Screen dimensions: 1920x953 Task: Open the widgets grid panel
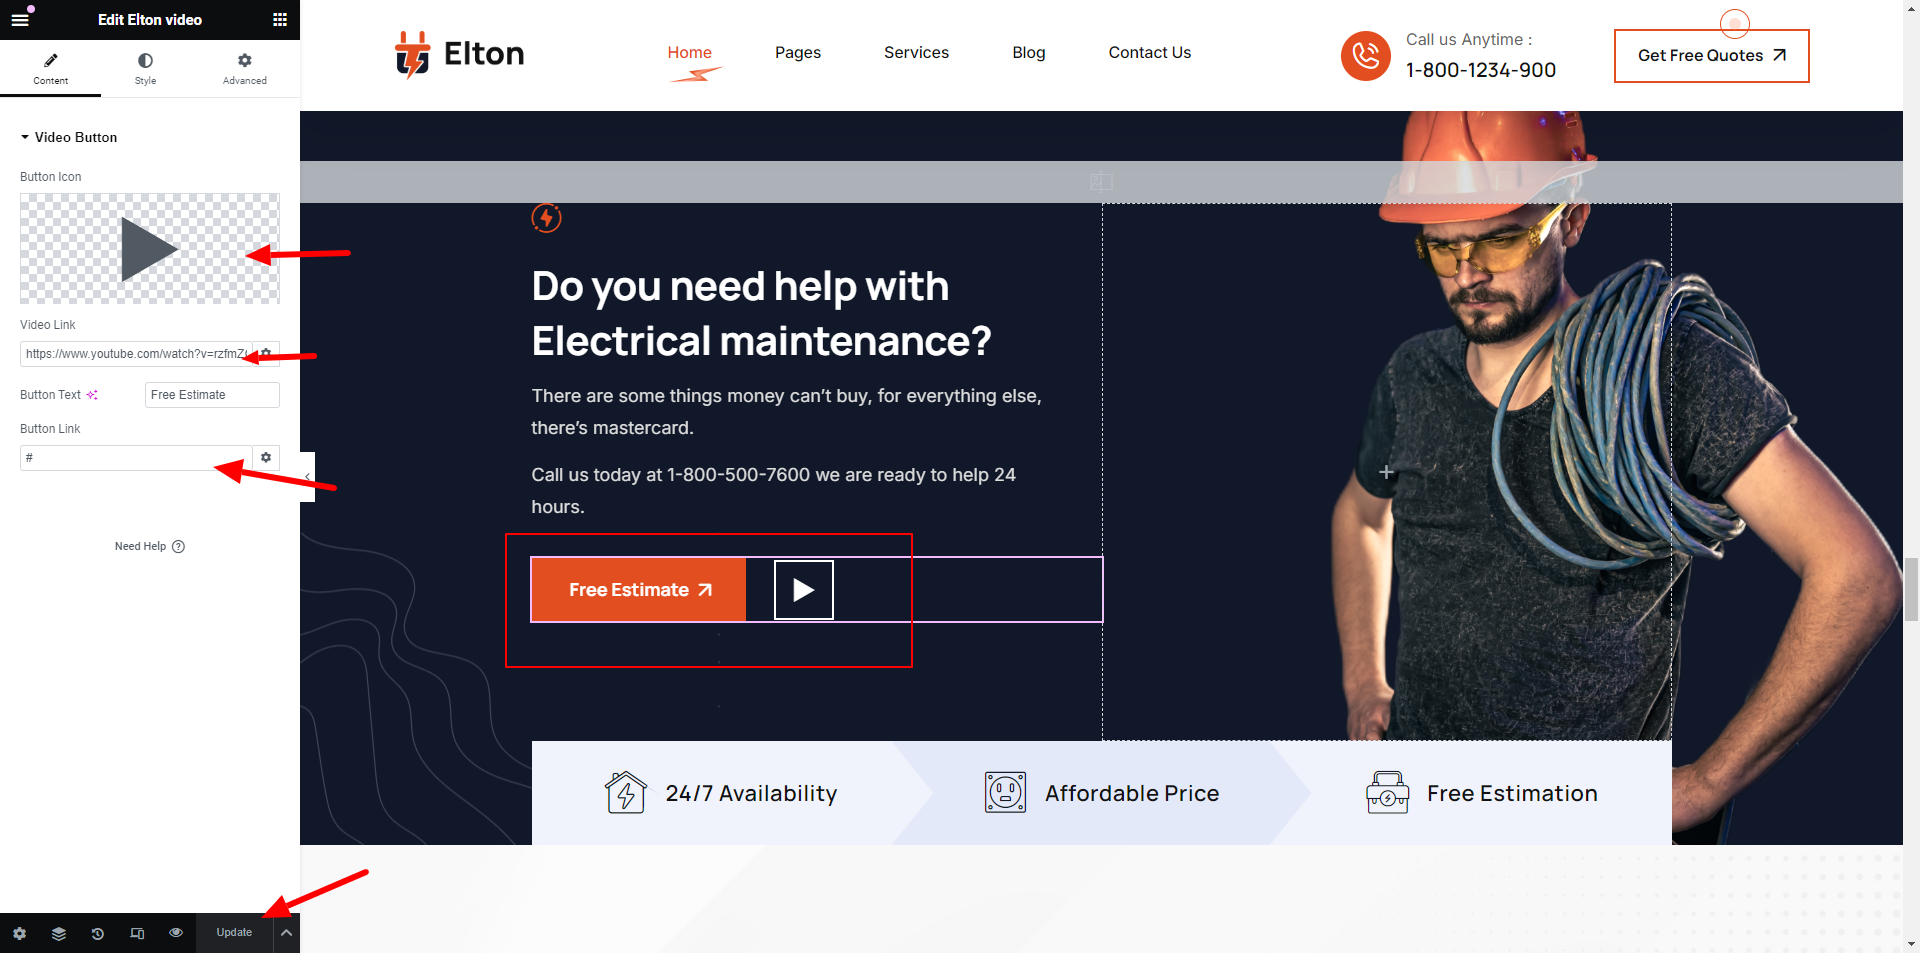point(280,20)
